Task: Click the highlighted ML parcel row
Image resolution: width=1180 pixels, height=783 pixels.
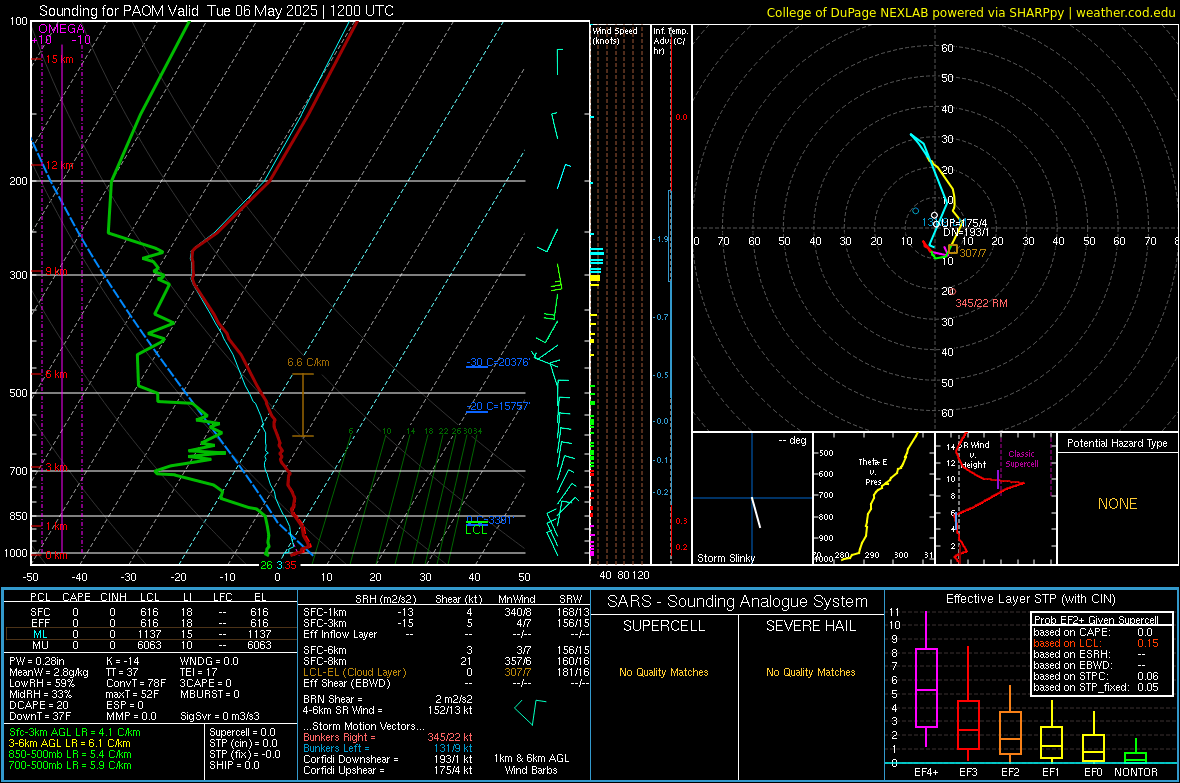Action: click(x=150, y=634)
